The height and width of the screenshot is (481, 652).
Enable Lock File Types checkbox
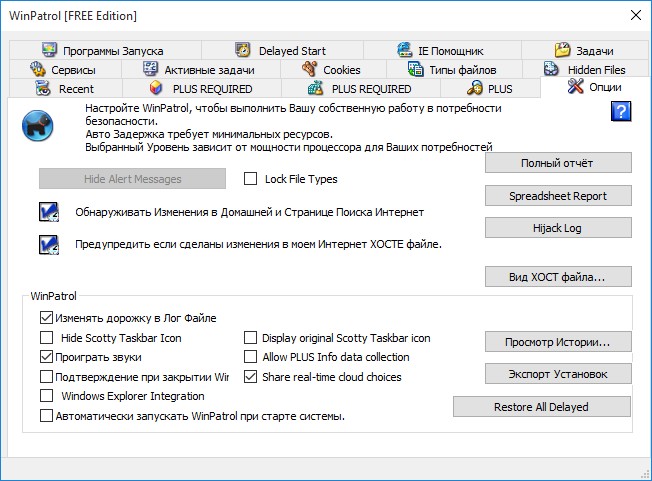click(250, 179)
